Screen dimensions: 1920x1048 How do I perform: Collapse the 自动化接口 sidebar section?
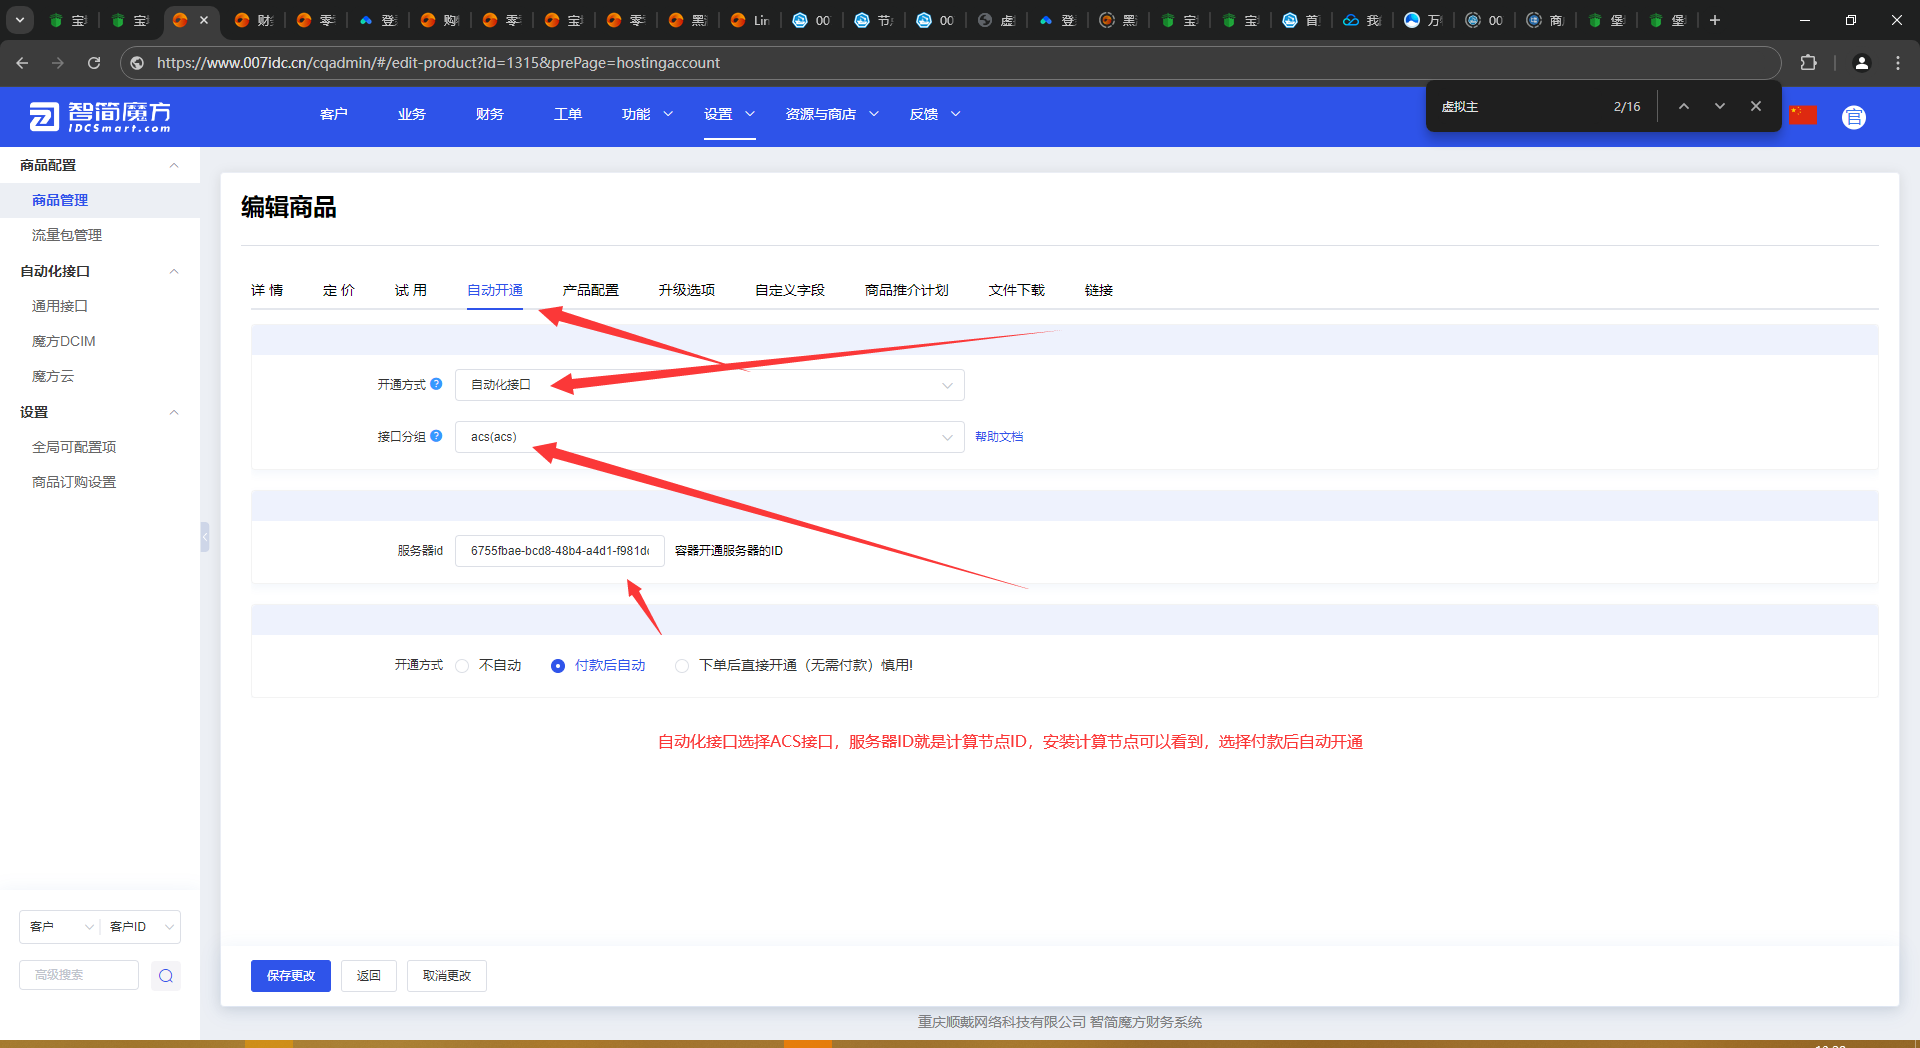click(174, 271)
